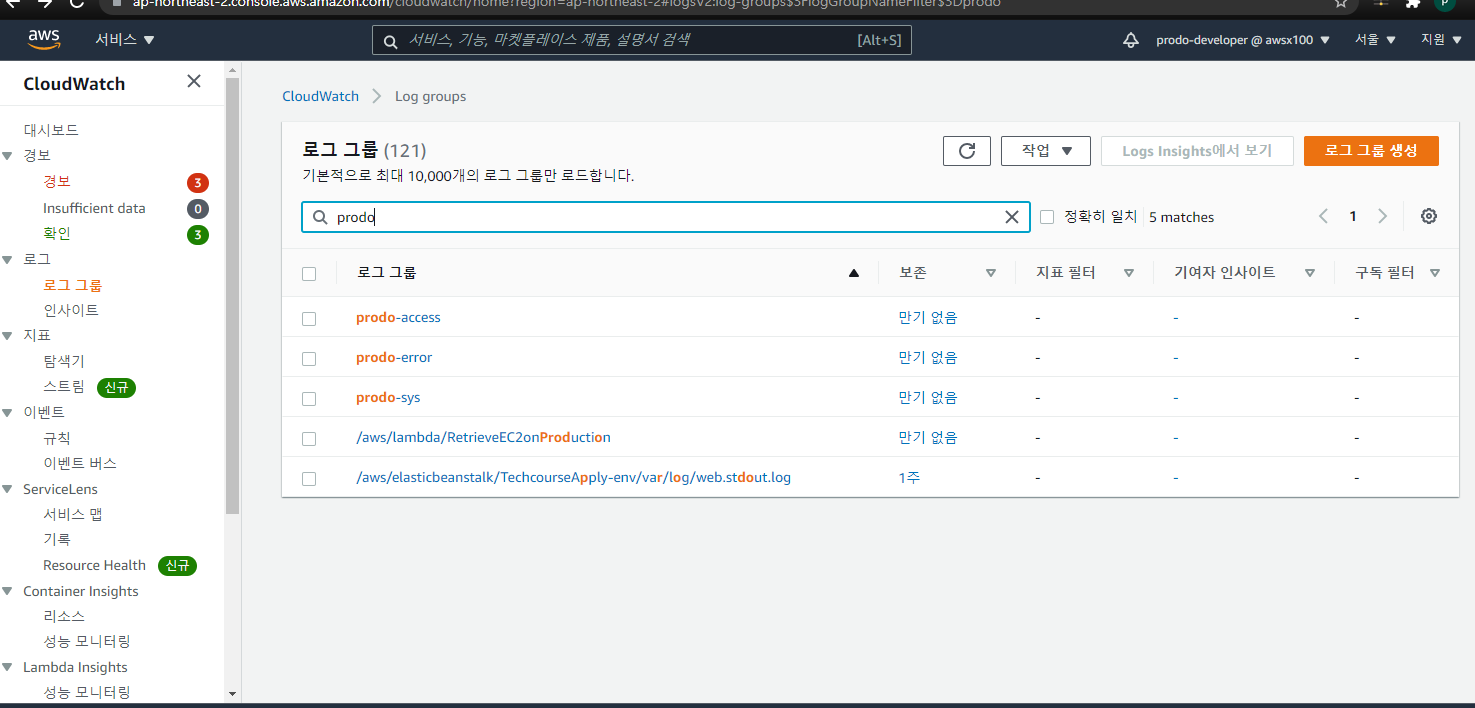The width and height of the screenshot is (1475, 708).
Task: Click the browser bookmark star icon
Action: [x=1341, y=3]
